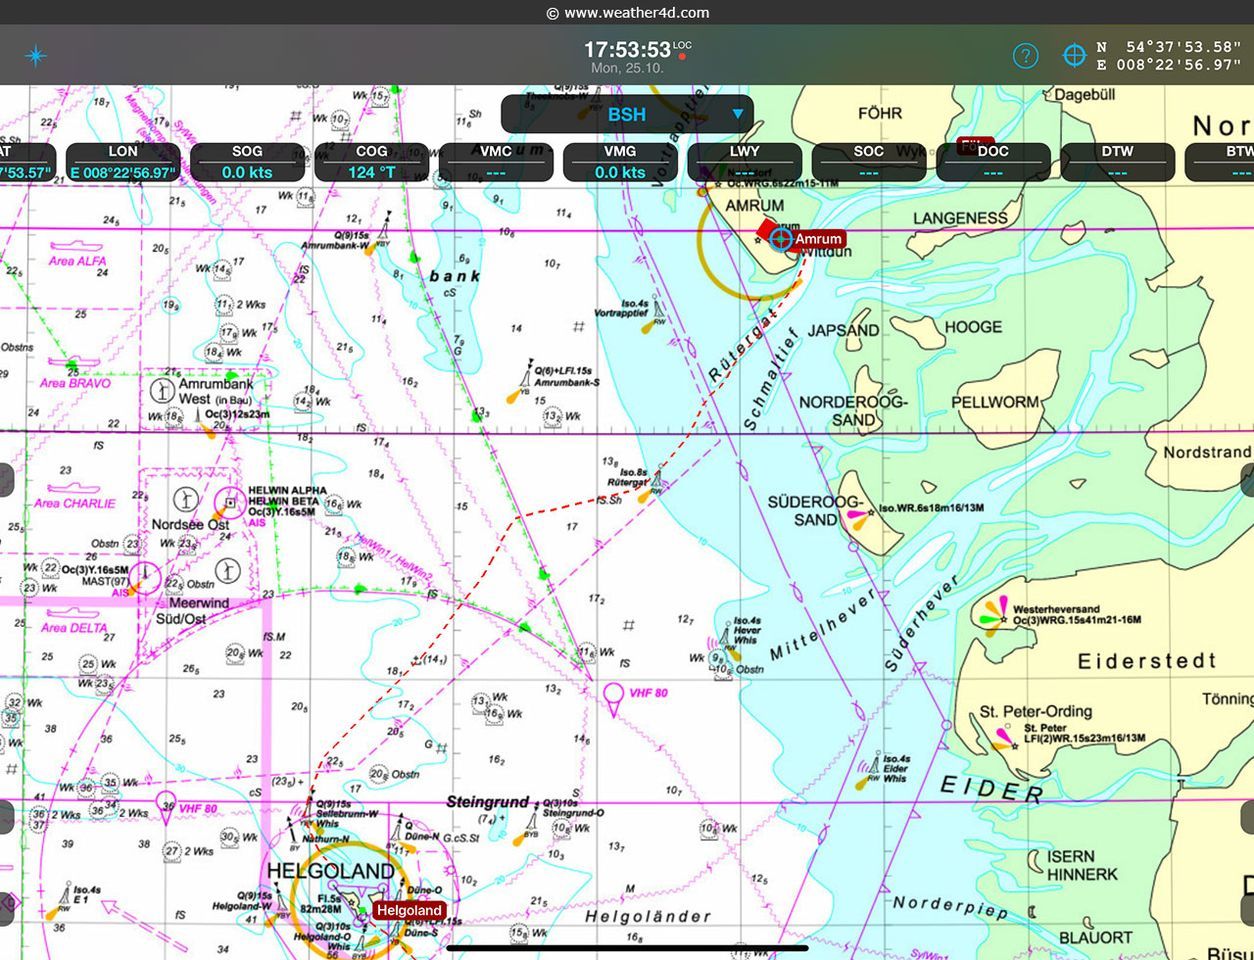
Task: Tap the Area BRAVO label
Action: click(75, 383)
